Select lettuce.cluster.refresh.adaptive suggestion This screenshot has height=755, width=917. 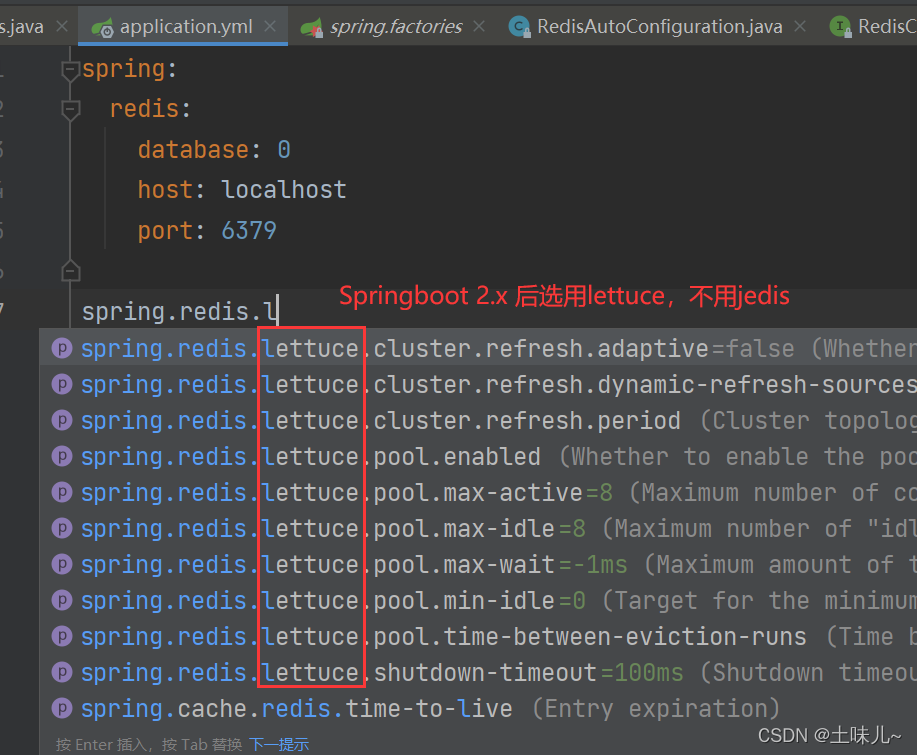[x=478, y=349]
